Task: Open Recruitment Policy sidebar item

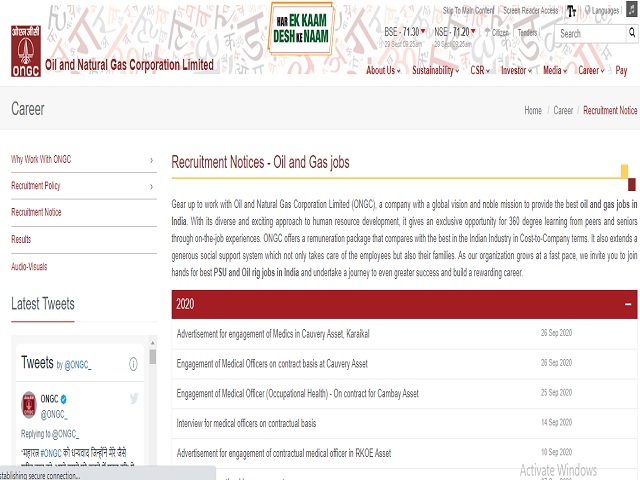Action: point(36,186)
